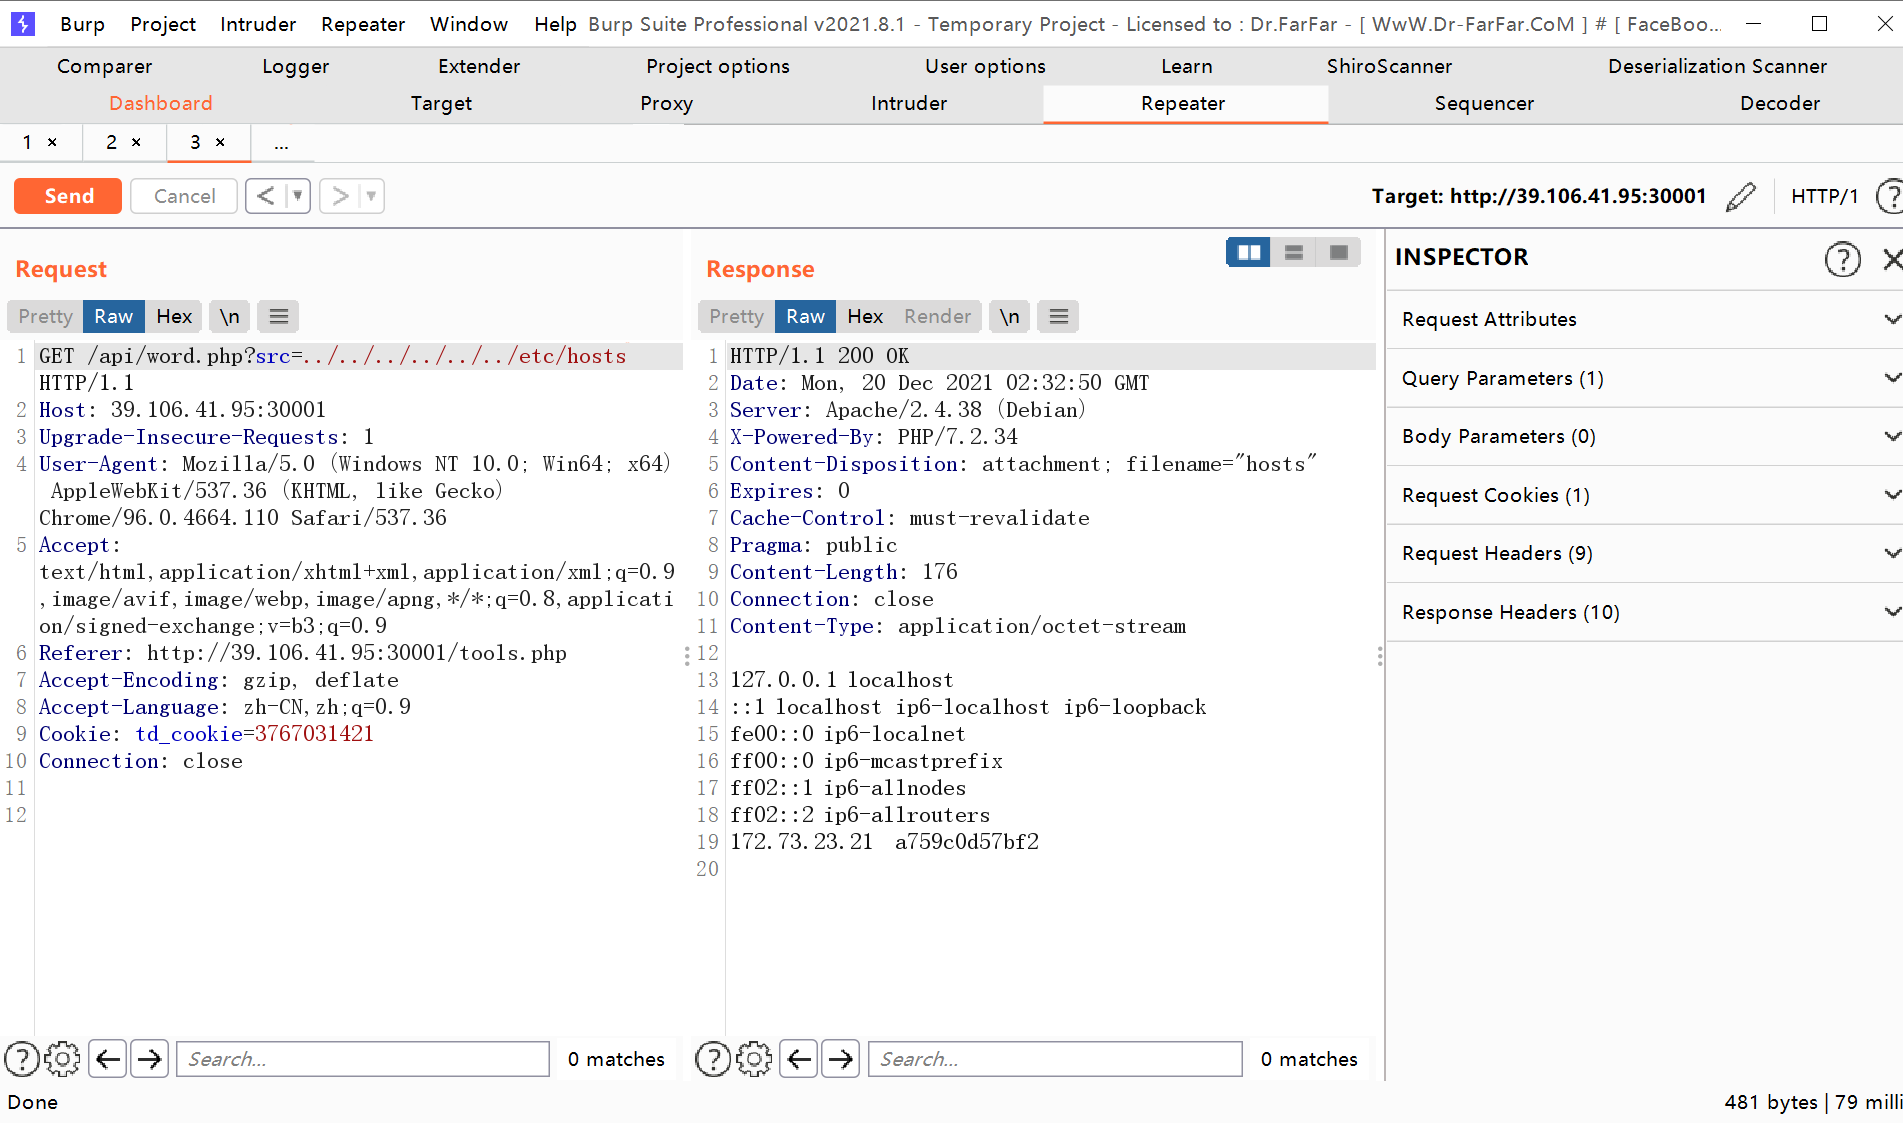Open Inspector help icon
Viewport: 1903px width, 1123px height.
1842,259
